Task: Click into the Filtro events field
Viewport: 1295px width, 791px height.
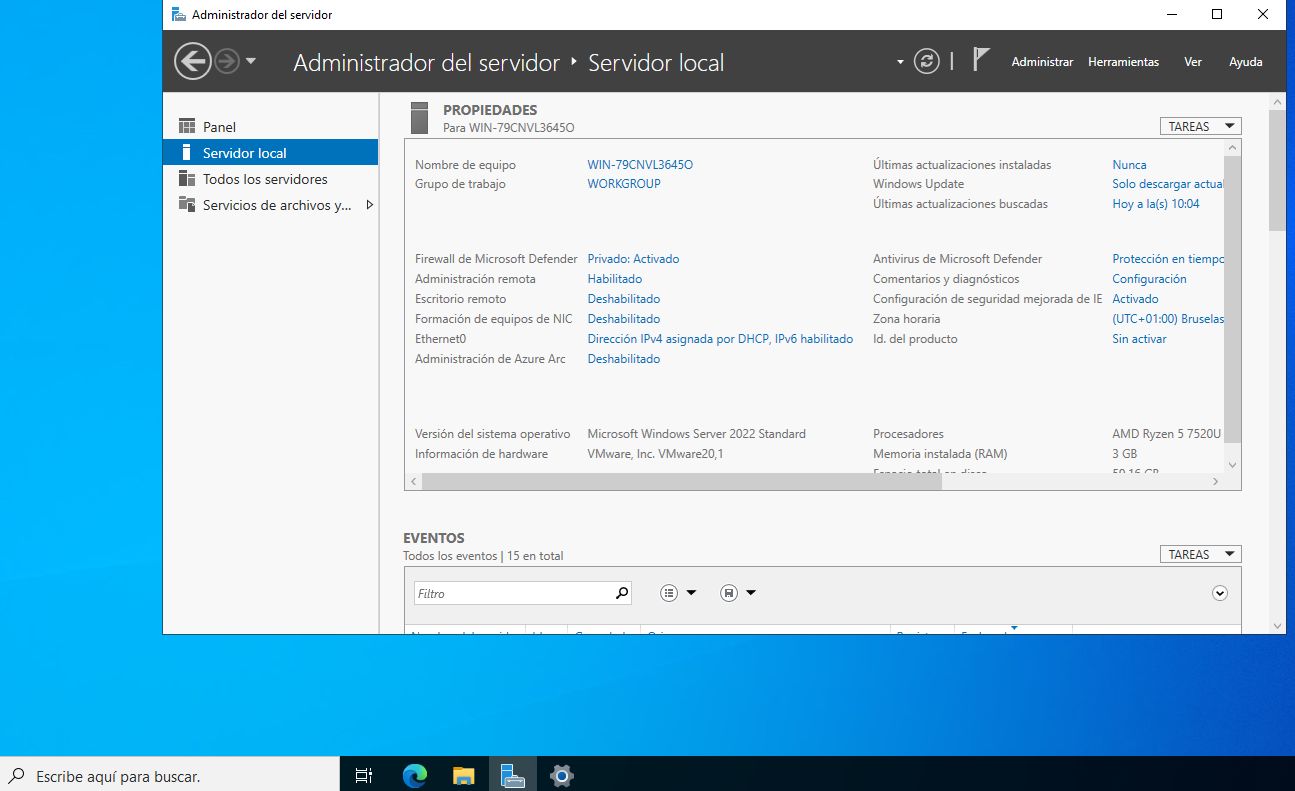Action: [514, 593]
